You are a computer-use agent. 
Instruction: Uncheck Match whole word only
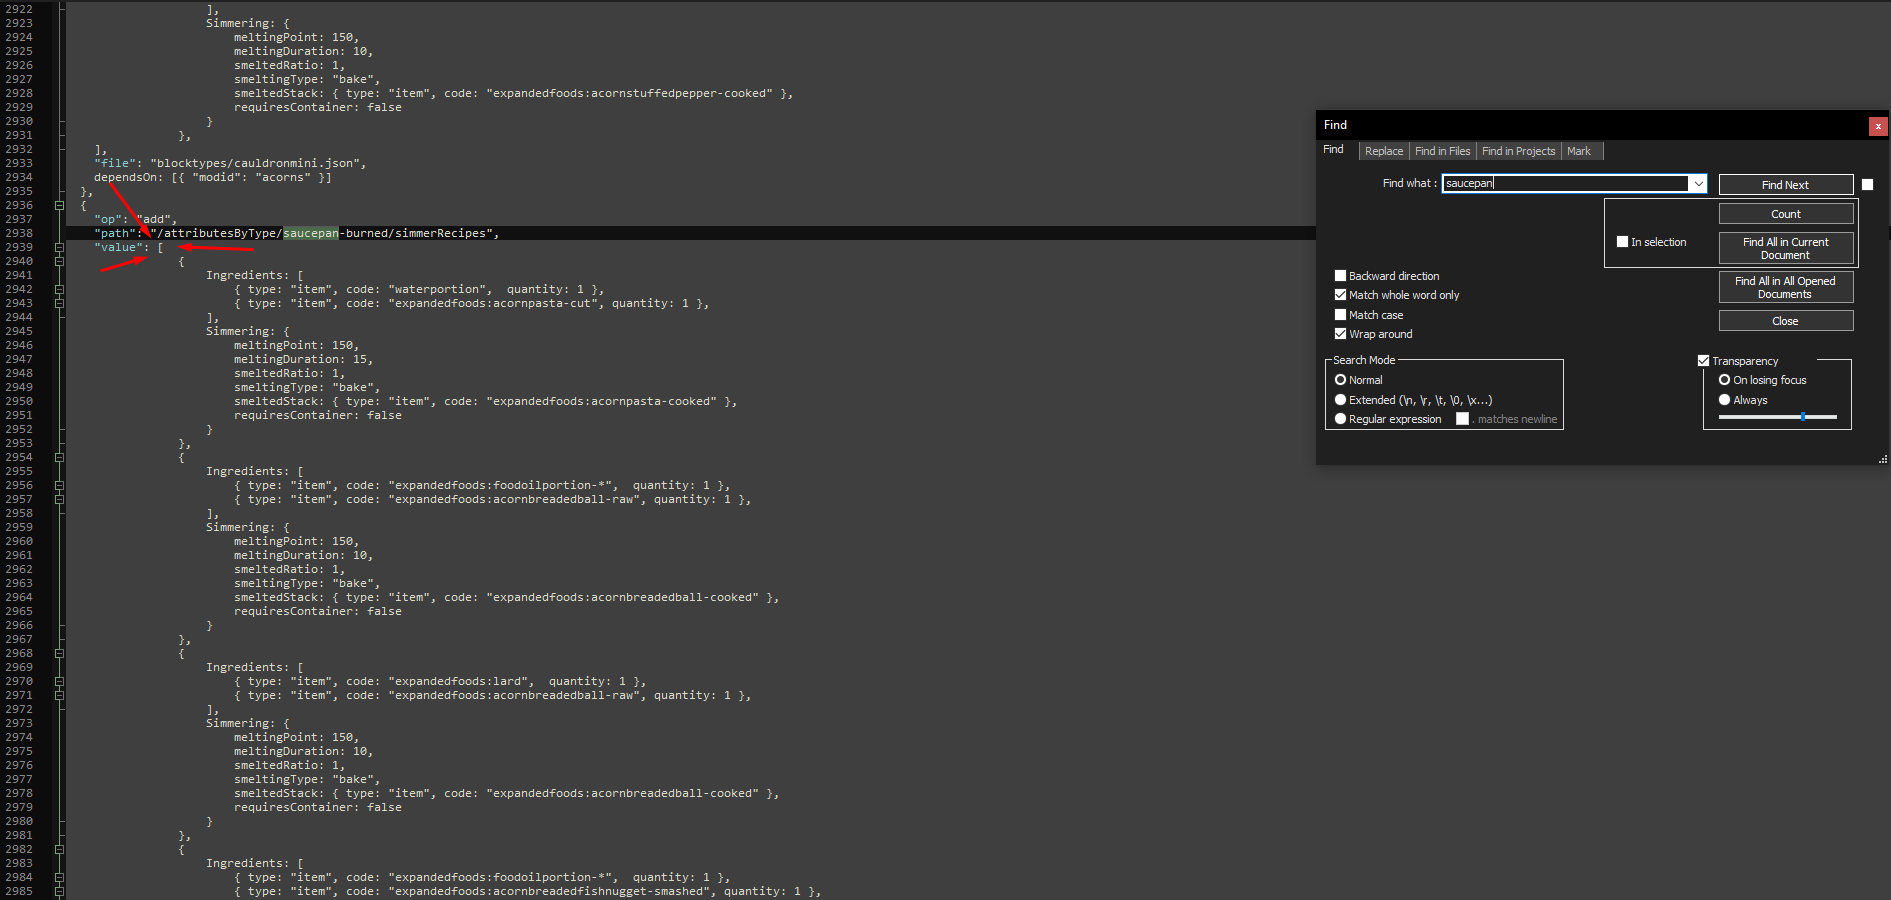click(1340, 295)
